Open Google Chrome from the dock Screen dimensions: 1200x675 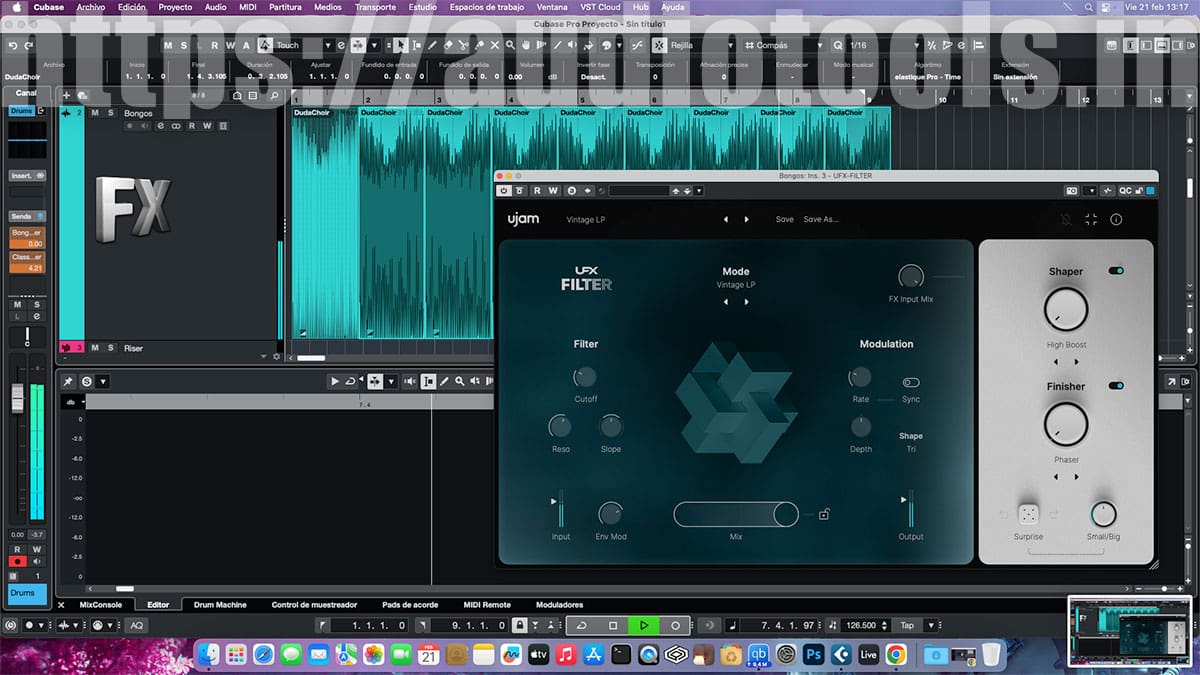point(896,654)
